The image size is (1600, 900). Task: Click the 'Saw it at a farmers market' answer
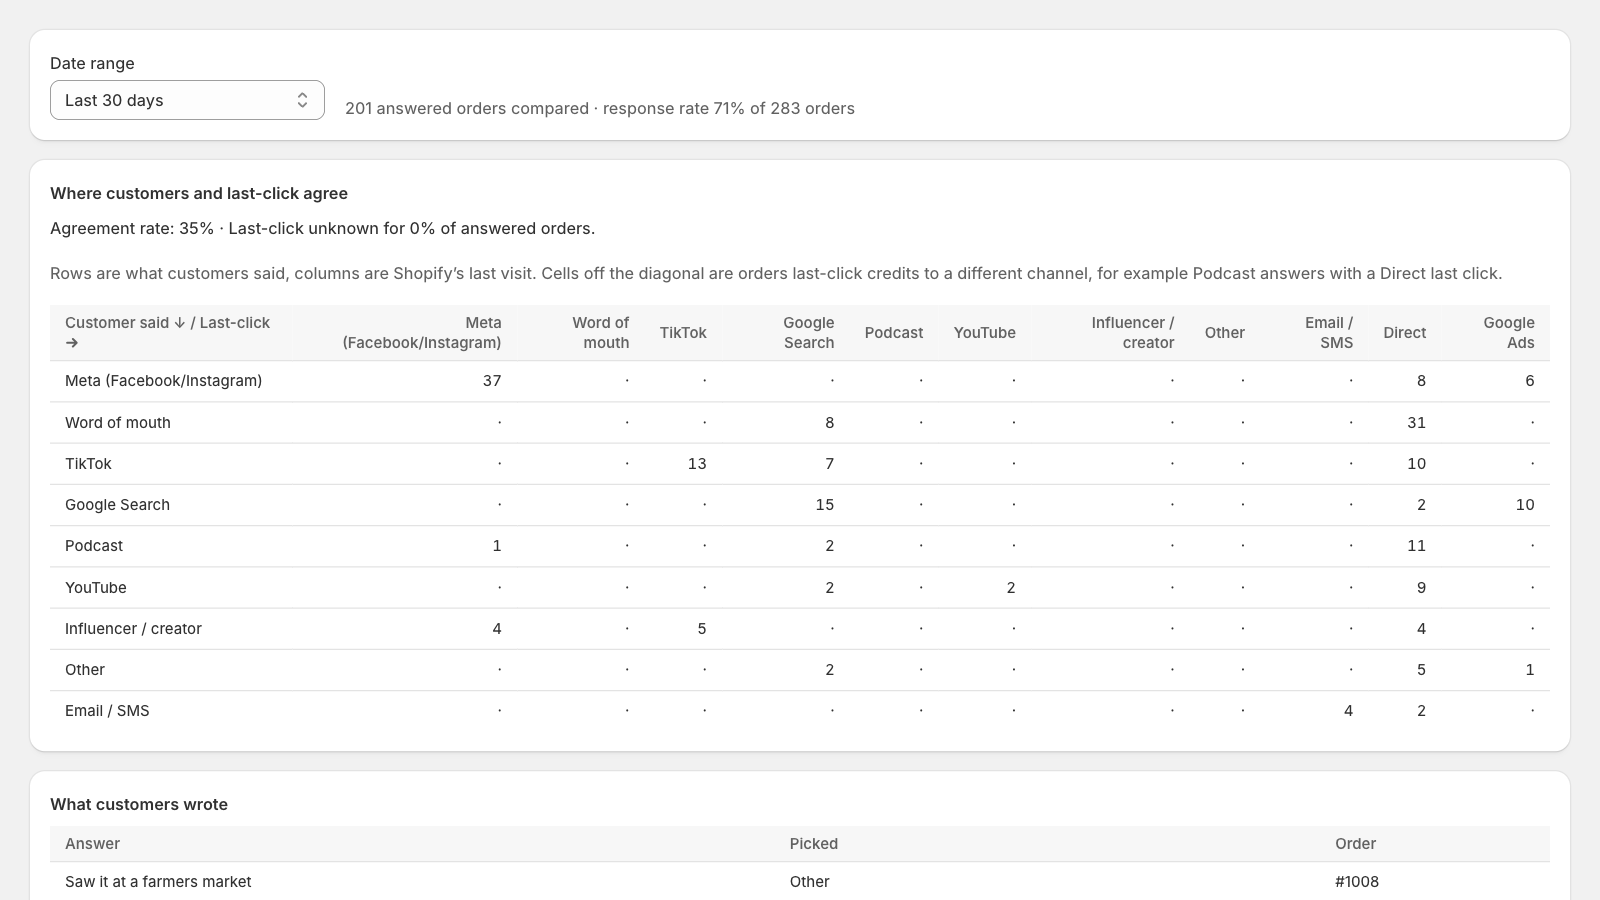click(x=158, y=882)
